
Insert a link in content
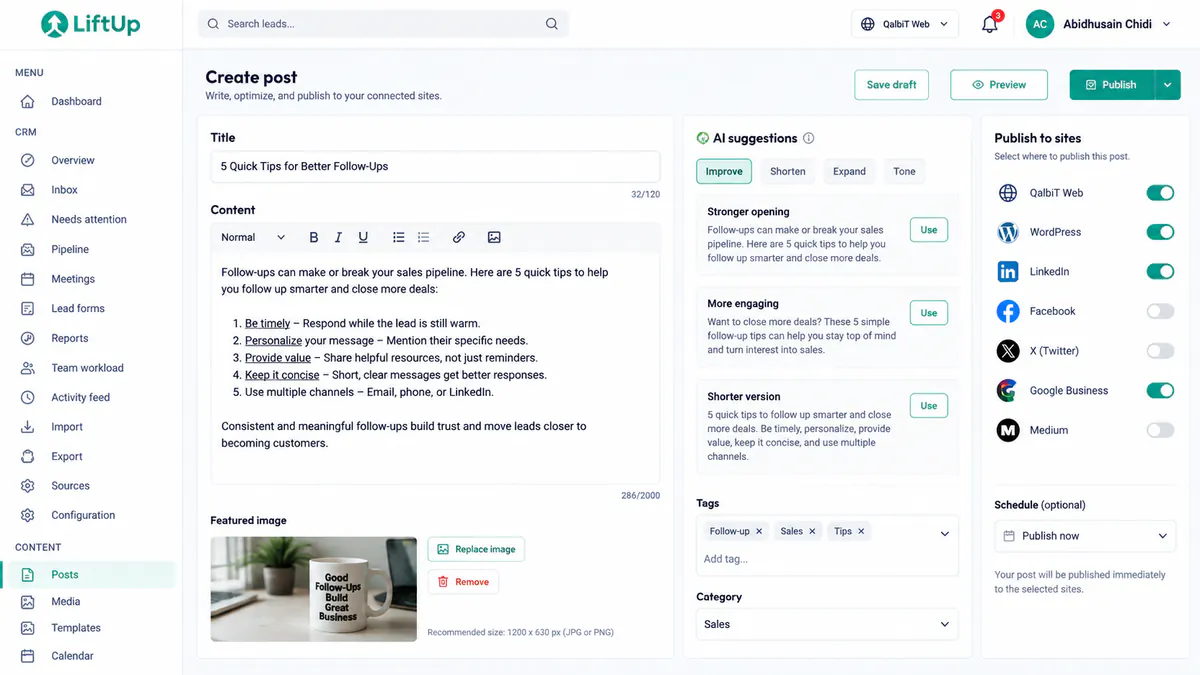[x=459, y=237]
